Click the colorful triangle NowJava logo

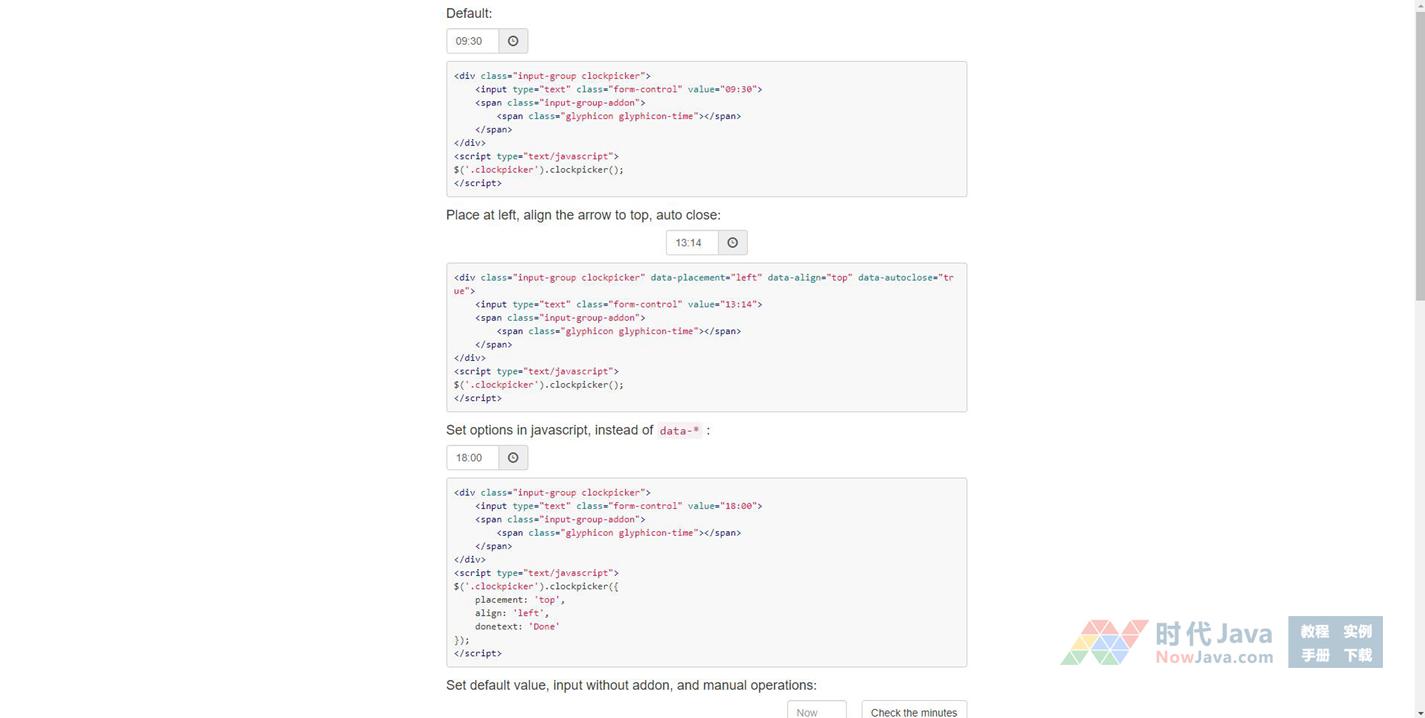[1103, 642]
